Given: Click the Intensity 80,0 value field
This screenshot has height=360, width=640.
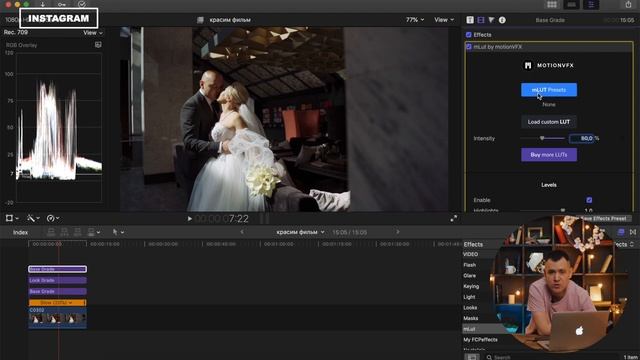Looking at the screenshot, I should coord(582,138).
